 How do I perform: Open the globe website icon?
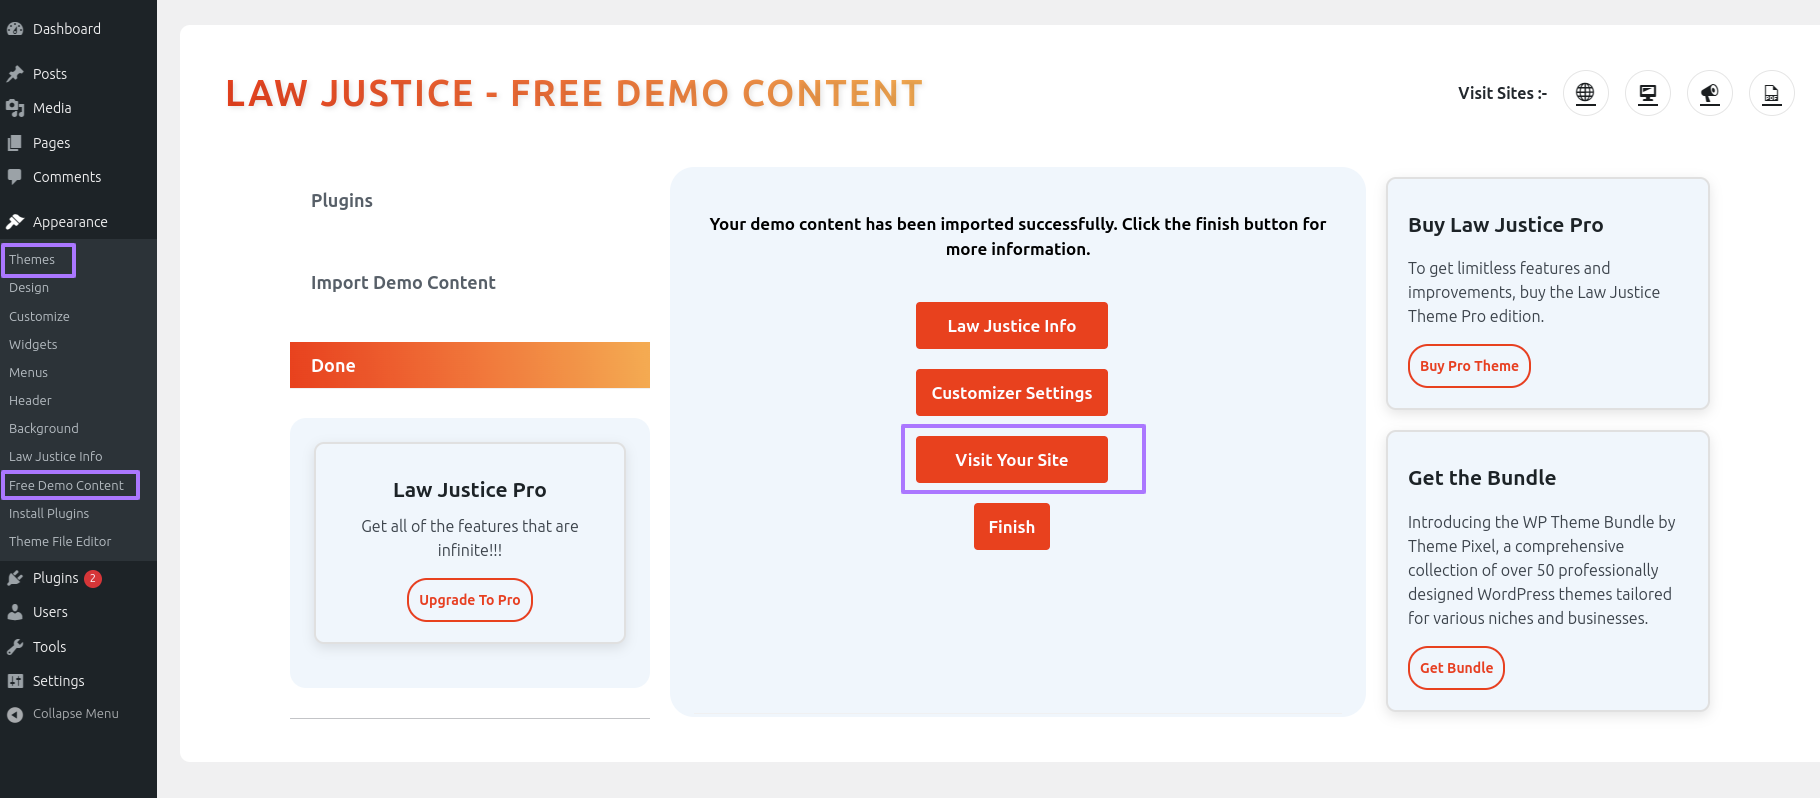click(x=1586, y=93)
